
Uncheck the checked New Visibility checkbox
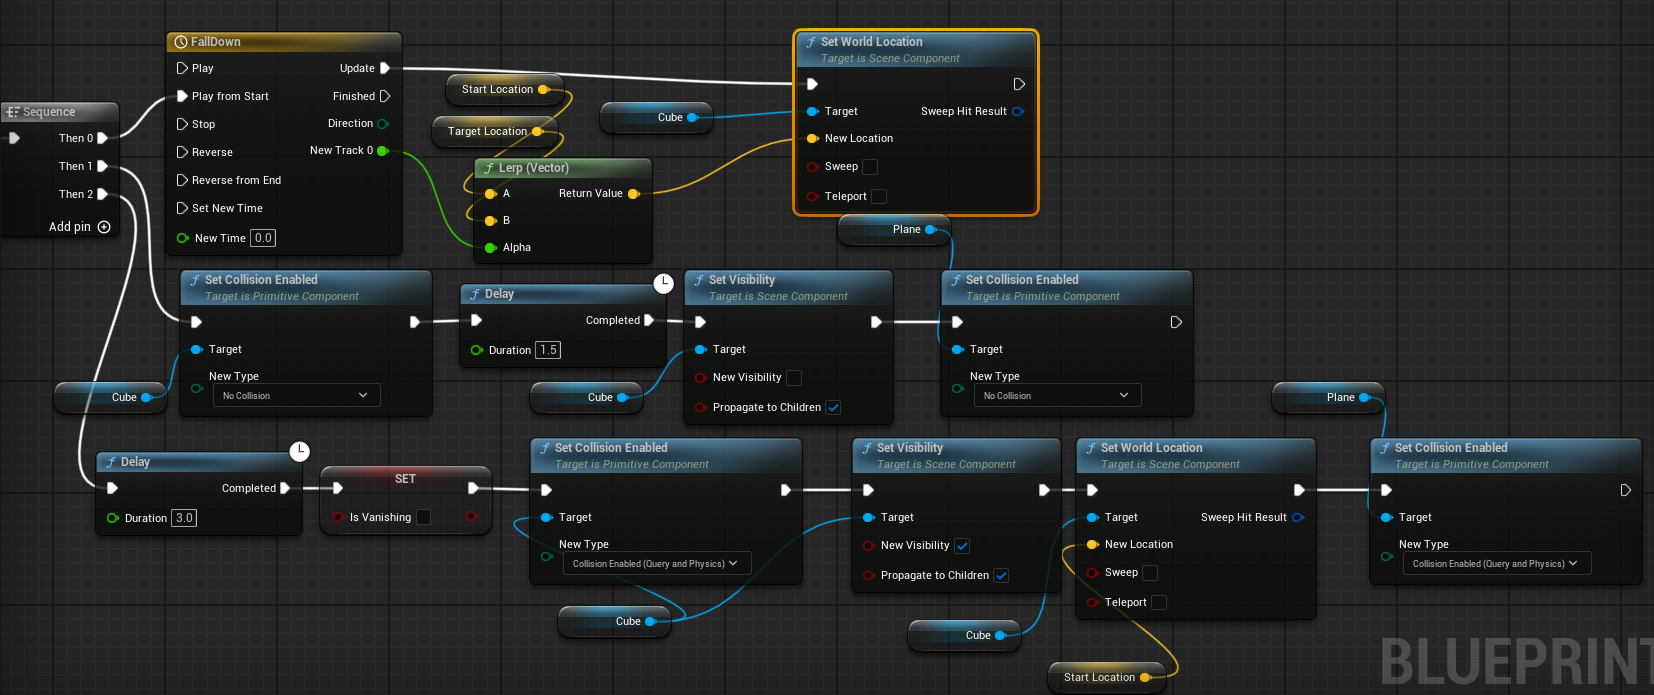point(962,546)
